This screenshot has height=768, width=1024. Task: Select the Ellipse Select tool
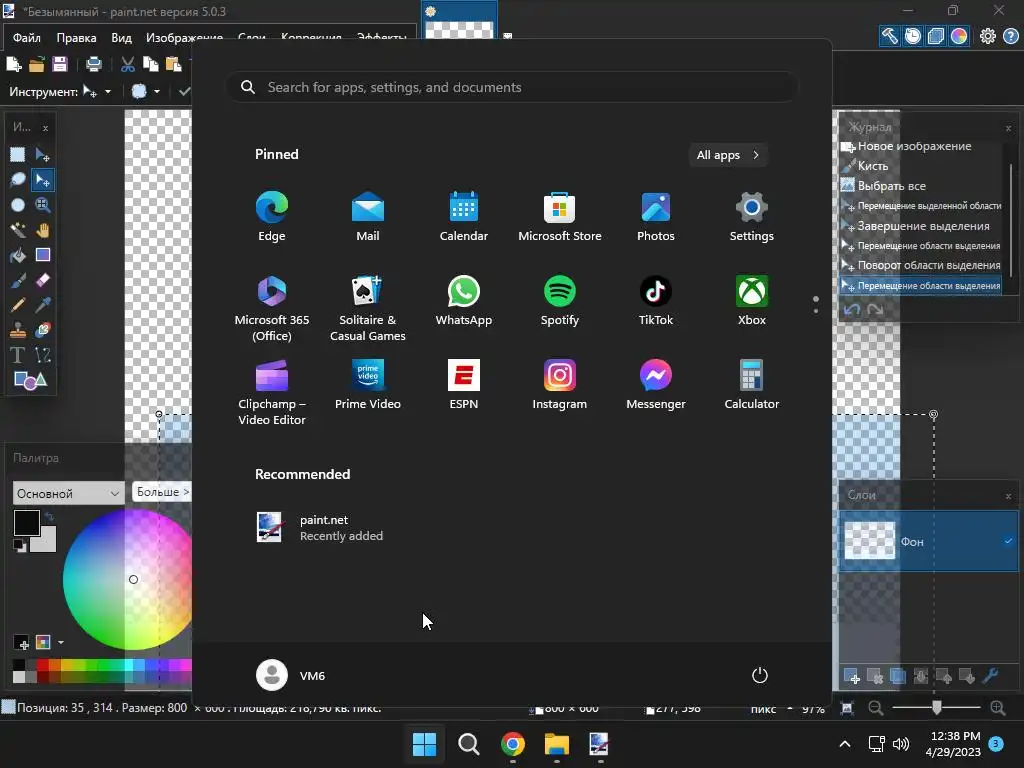coord(18,205)
